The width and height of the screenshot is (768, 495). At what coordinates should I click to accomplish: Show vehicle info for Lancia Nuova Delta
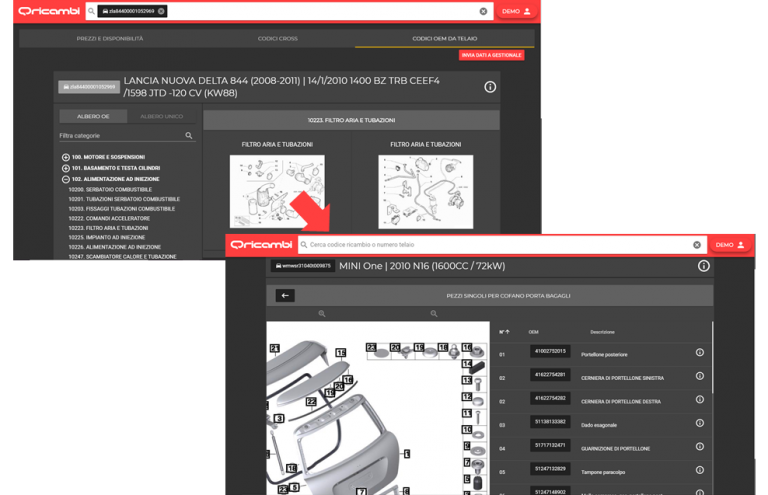tap(490, 87)
